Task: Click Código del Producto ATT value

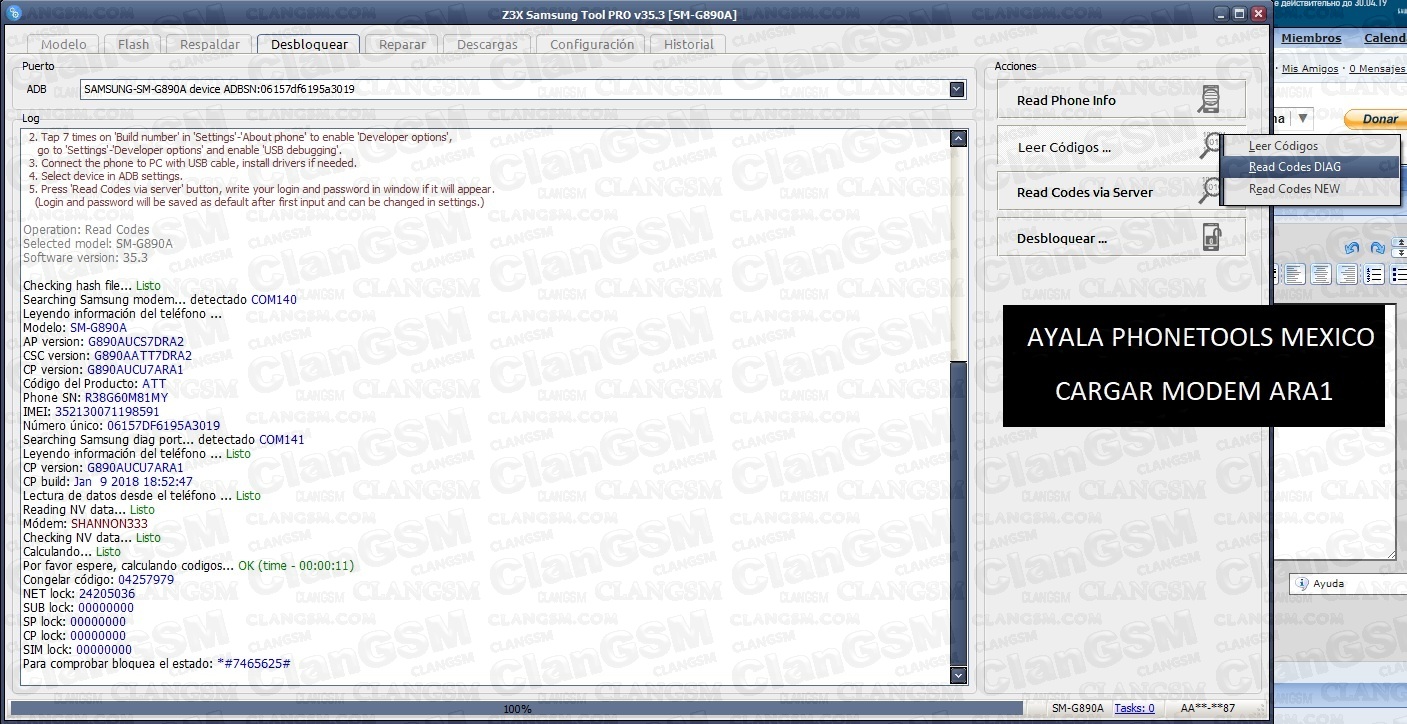Action: click(x=154, y=383)
